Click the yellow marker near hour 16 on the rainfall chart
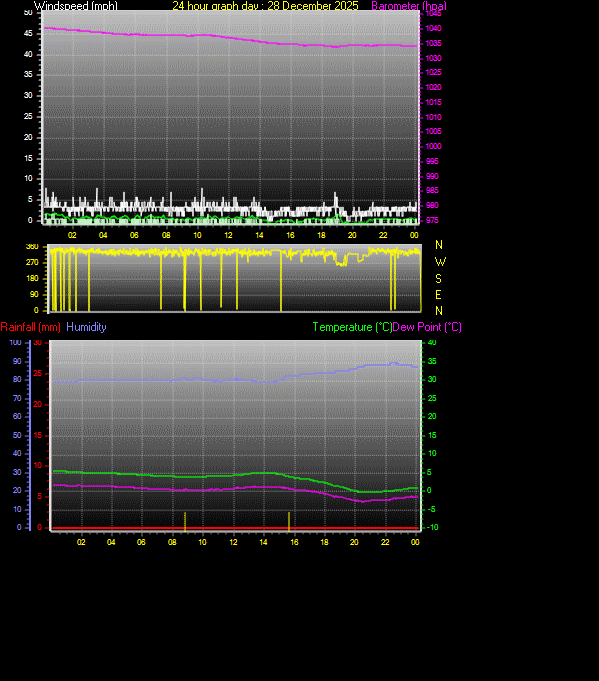Screen dimensions: 599x681 pos(289,522)
